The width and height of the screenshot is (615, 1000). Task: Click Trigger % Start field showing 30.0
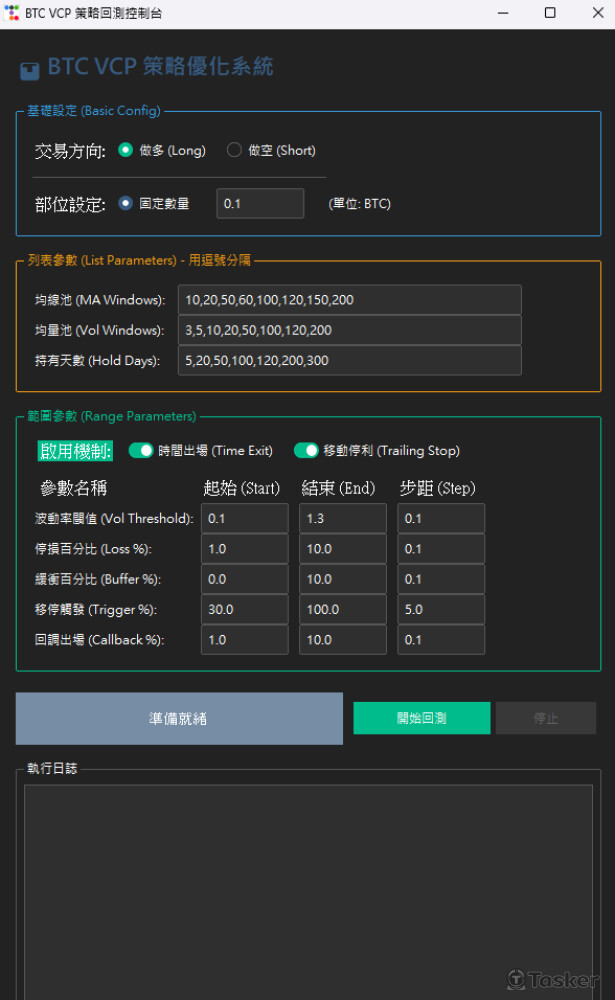coord(244,610)
